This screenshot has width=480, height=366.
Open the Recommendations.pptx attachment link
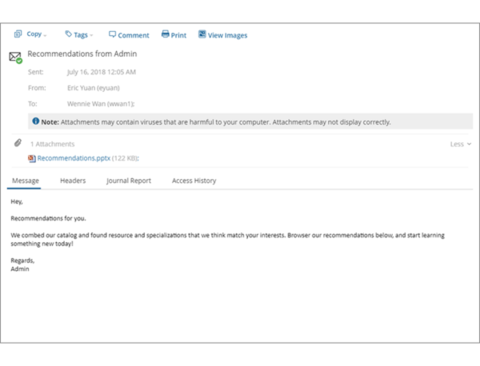74,158
